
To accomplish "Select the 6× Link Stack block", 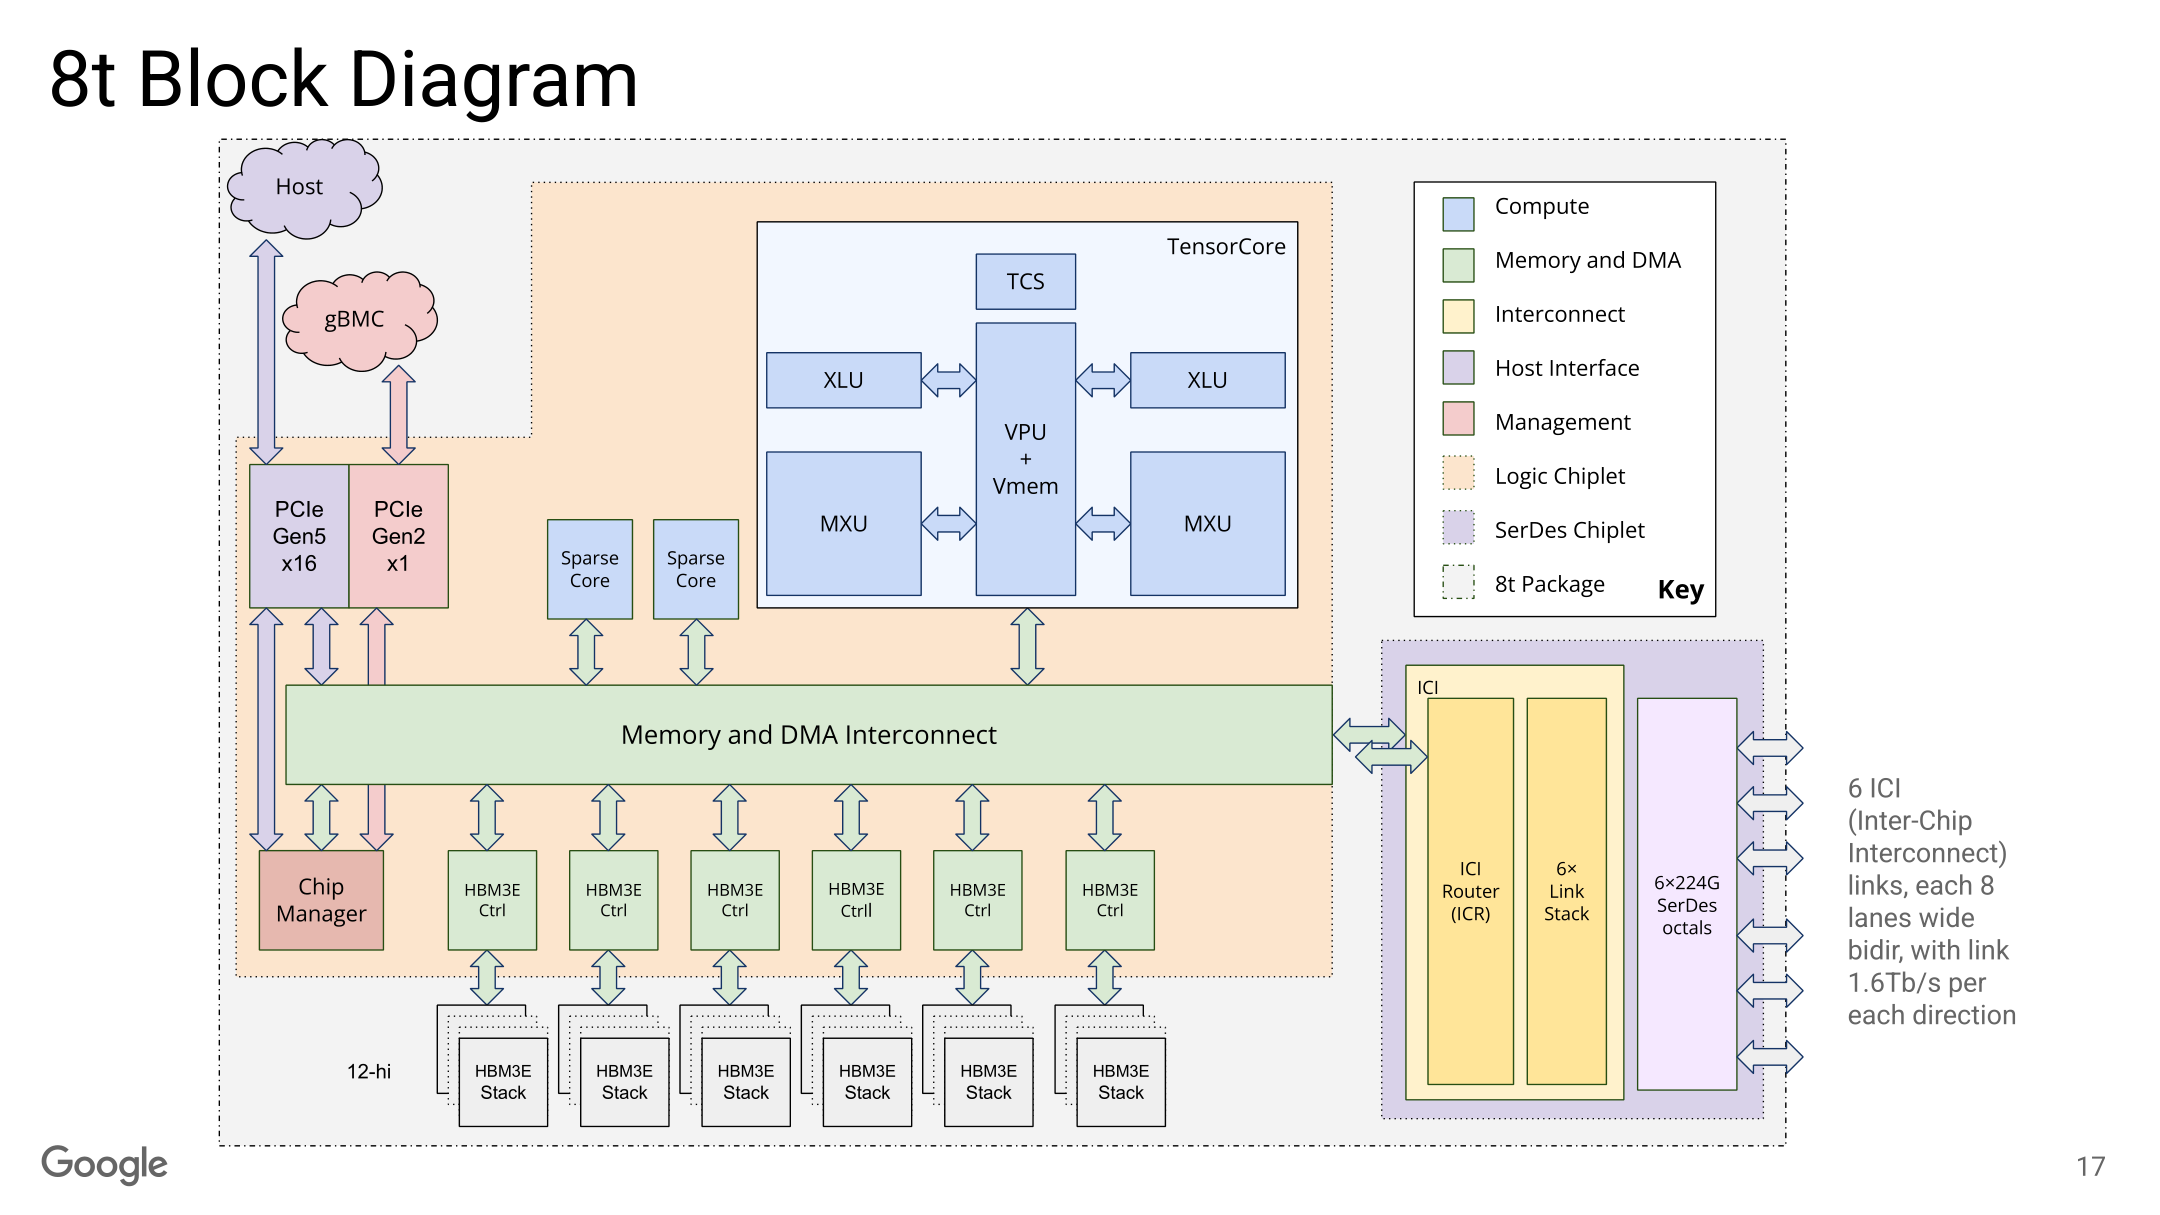I will point(1566,891).
